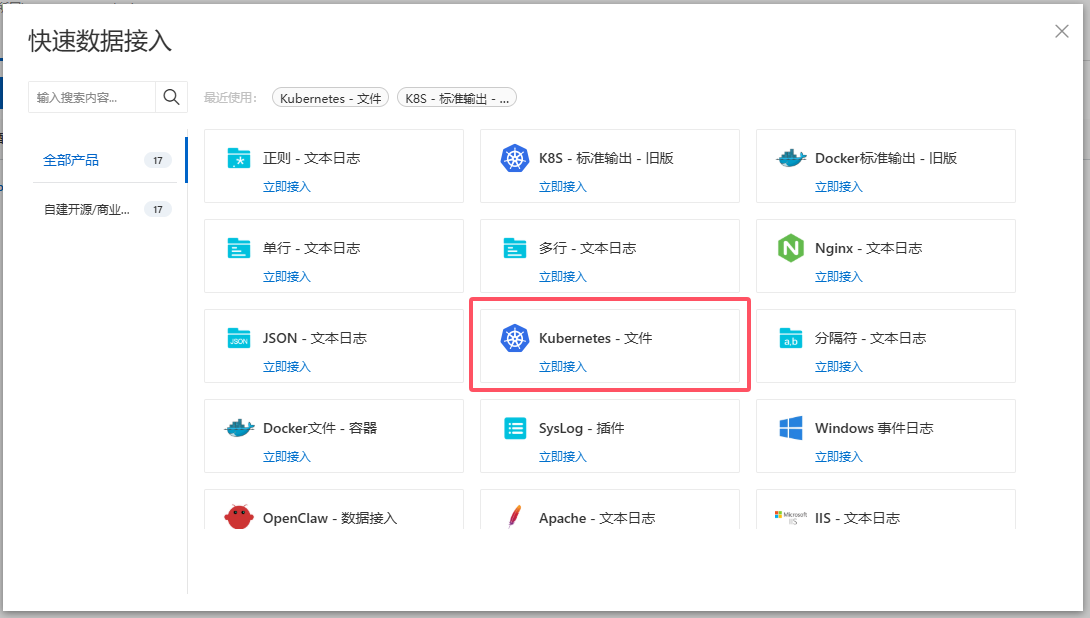Screen dimensions: 1090x618
Task: Click the IIS - 文本日志 title
Action: 857,518
